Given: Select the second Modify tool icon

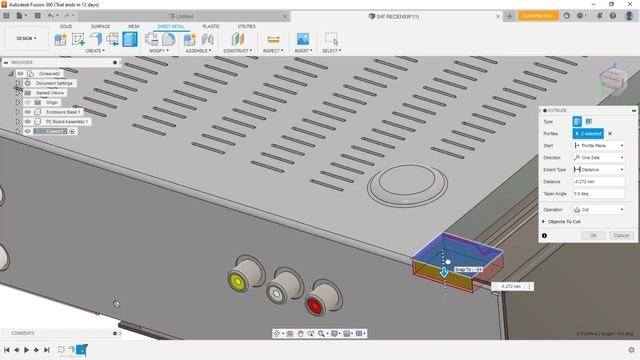Looking at the screenshot, I should (169, 39).
